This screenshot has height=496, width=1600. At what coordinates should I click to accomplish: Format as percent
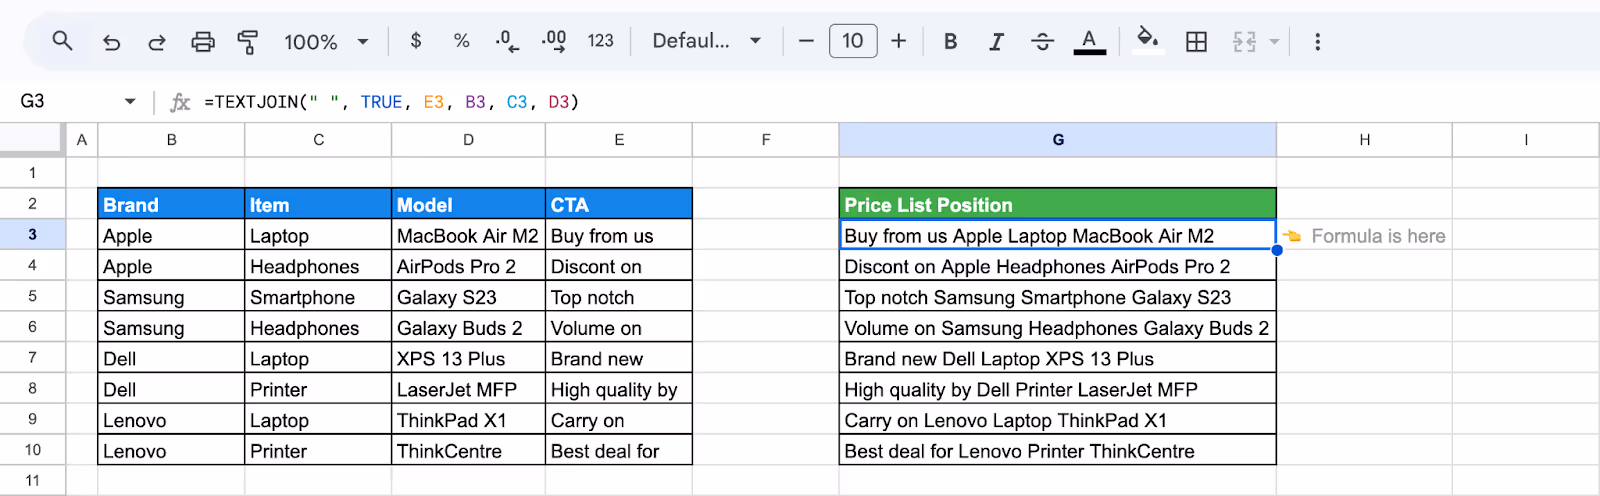pos(461,41)
